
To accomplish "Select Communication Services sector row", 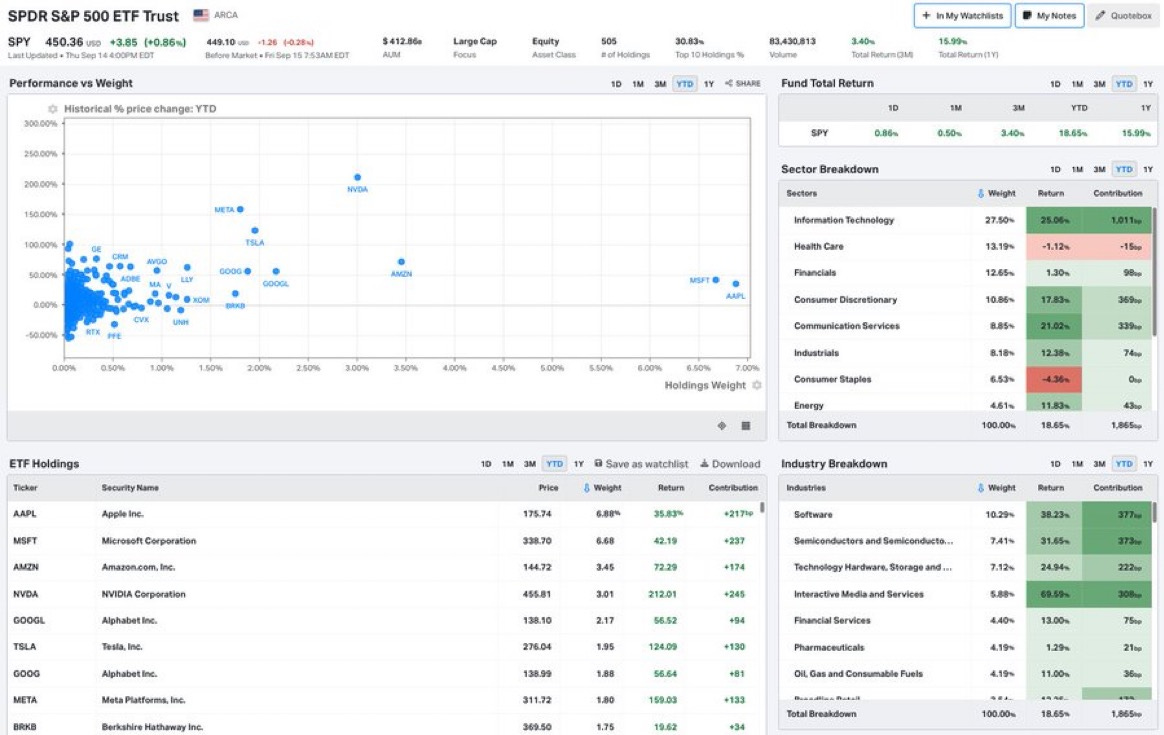I will (x=965, y=326).
